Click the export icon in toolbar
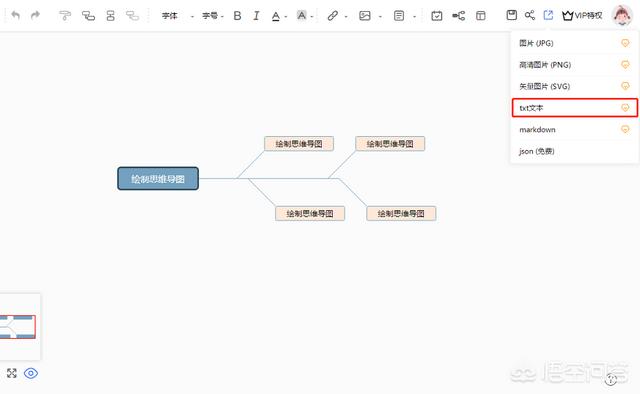 click(548, 15)
